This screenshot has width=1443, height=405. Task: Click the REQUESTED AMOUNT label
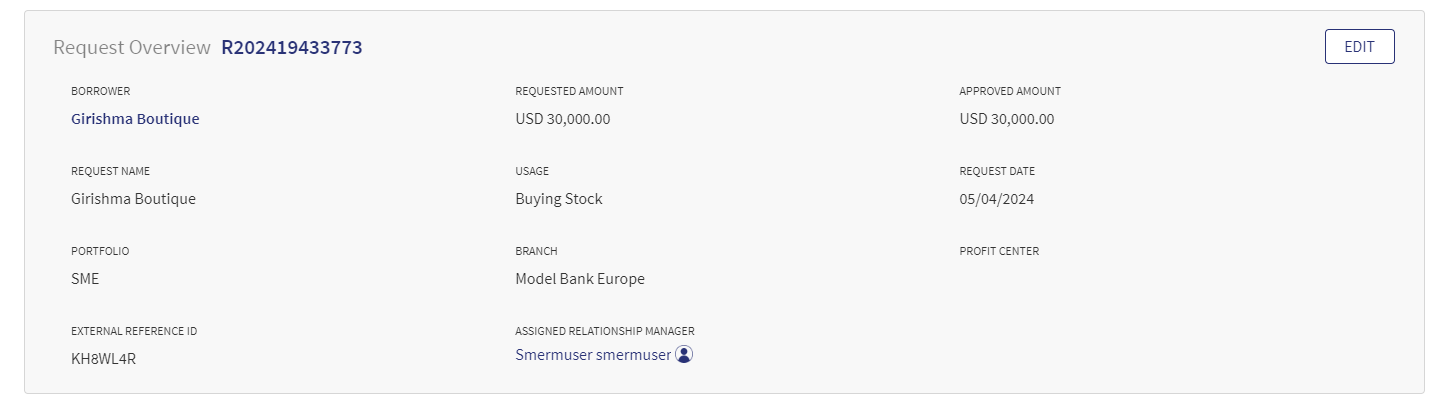(569, 91)
